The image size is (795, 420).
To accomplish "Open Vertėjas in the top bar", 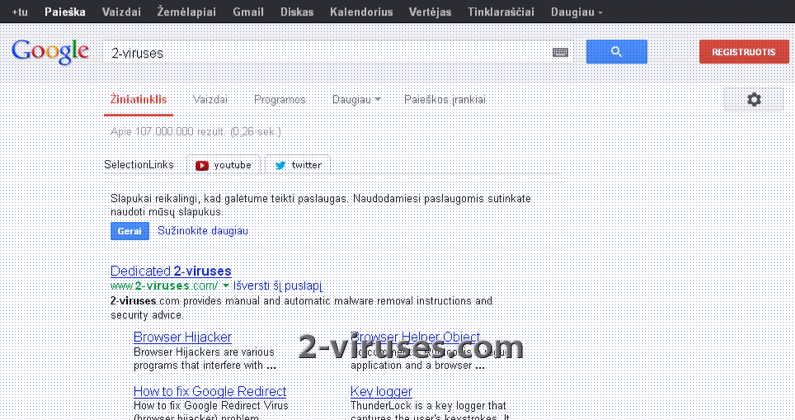I will tap(430, 12).
